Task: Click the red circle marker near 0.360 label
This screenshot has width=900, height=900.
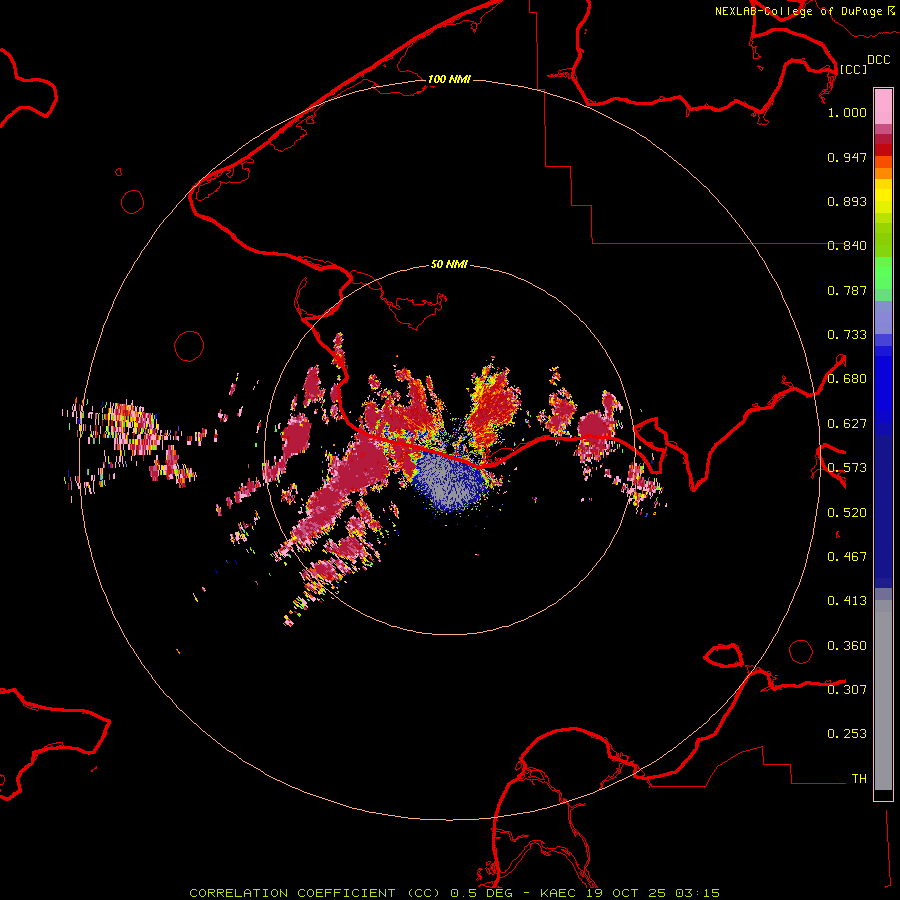Action: click(x=801, y=651)
